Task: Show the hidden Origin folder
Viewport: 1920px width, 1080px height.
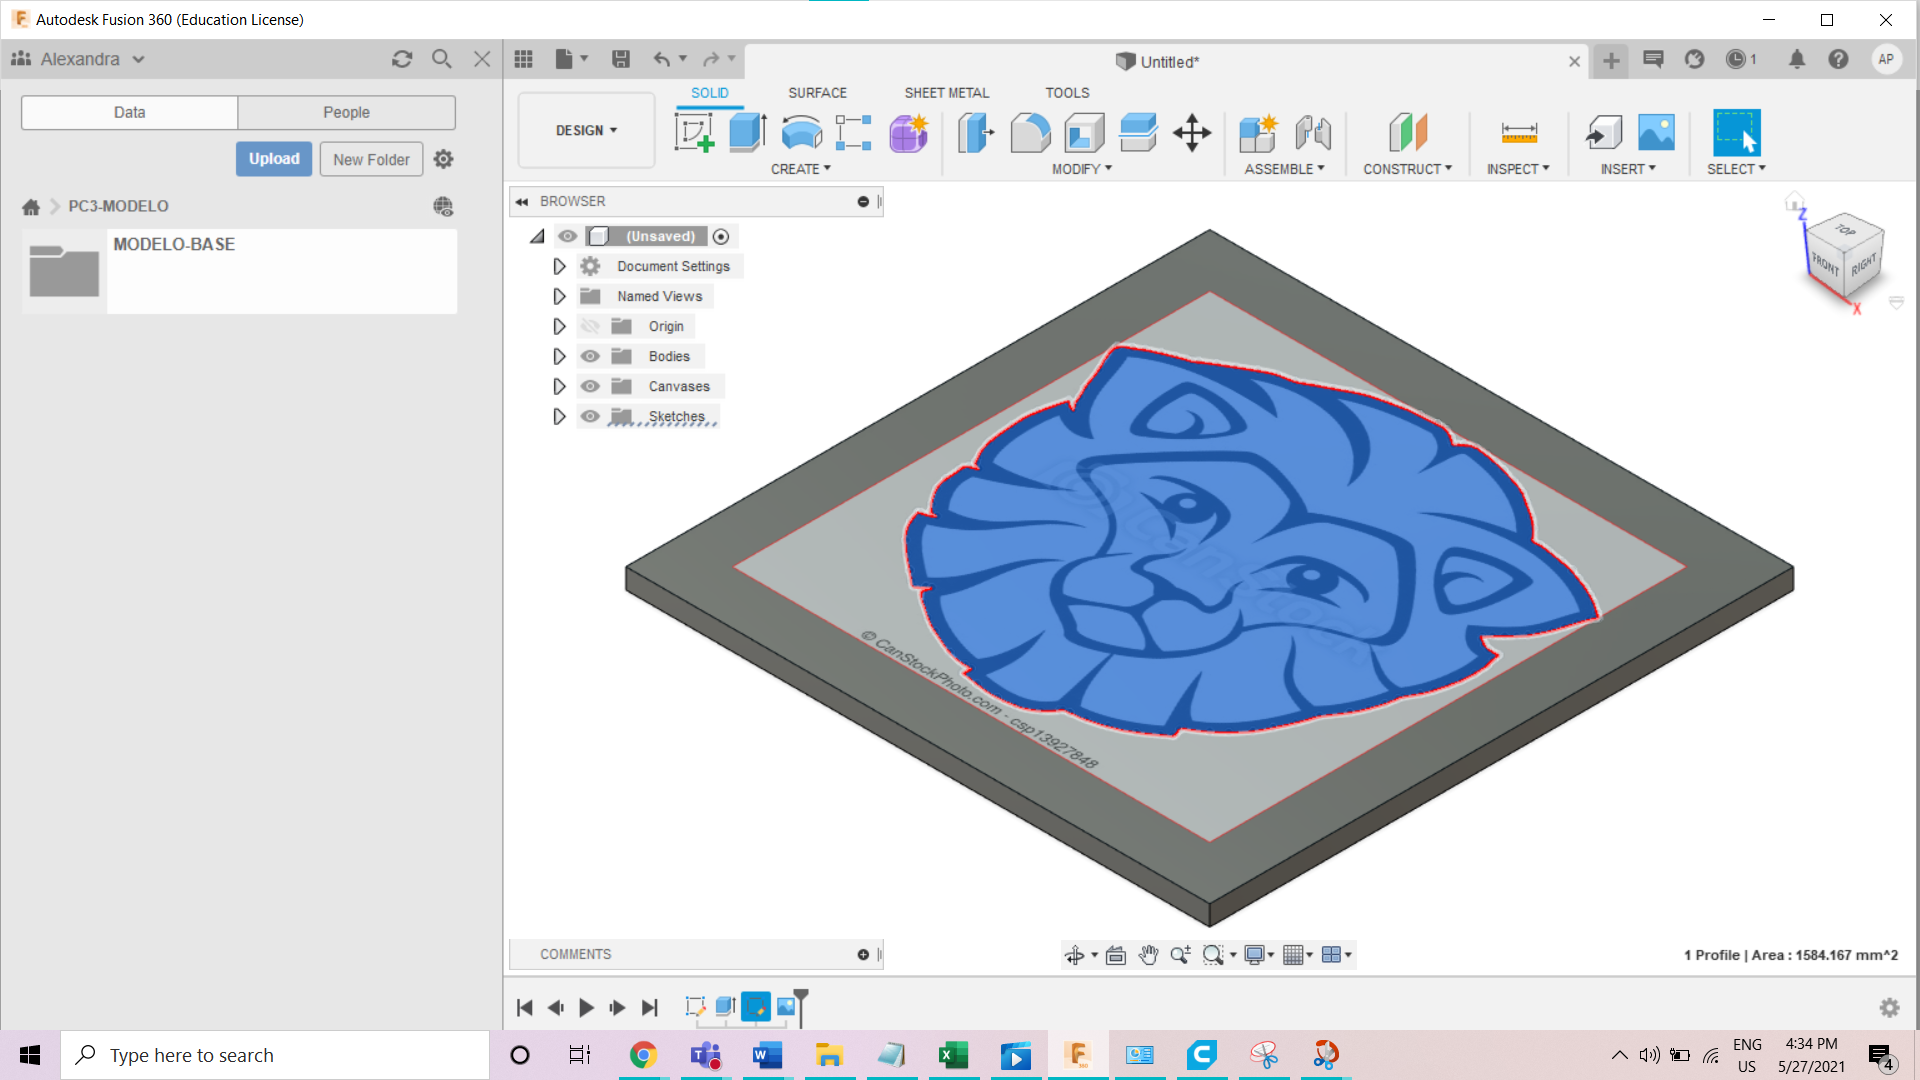Action: pyautogui.click(x=590, y=326)
